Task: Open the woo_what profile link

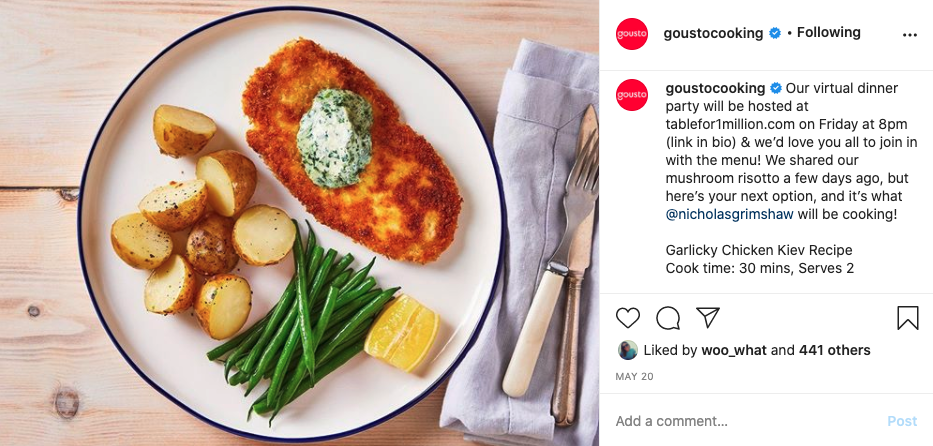Action: [735, 350]
